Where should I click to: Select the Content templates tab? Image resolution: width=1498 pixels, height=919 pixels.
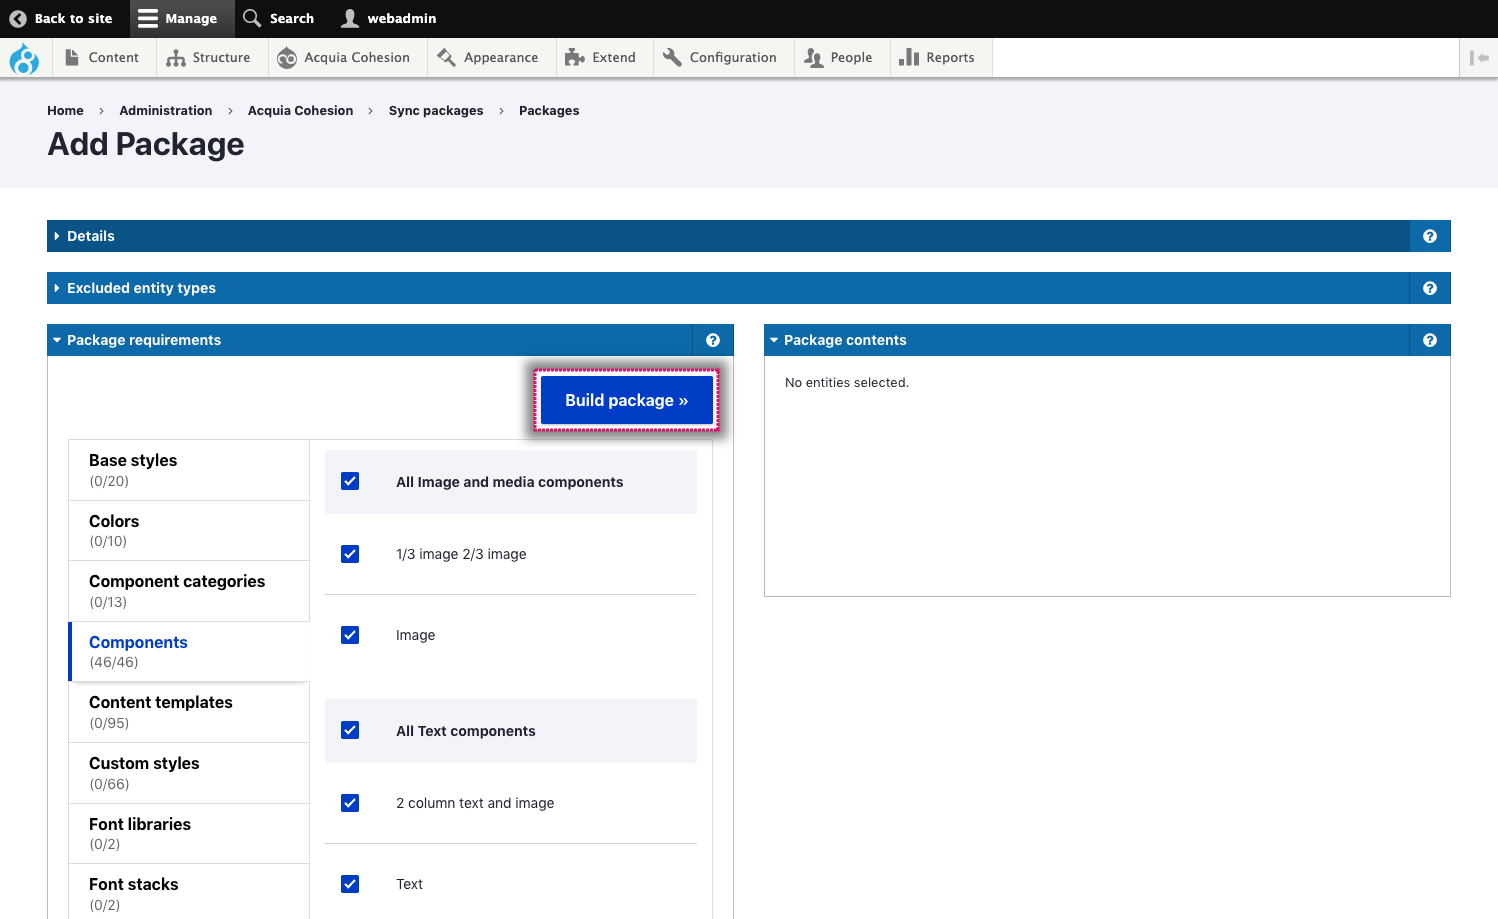coord(189,712)
